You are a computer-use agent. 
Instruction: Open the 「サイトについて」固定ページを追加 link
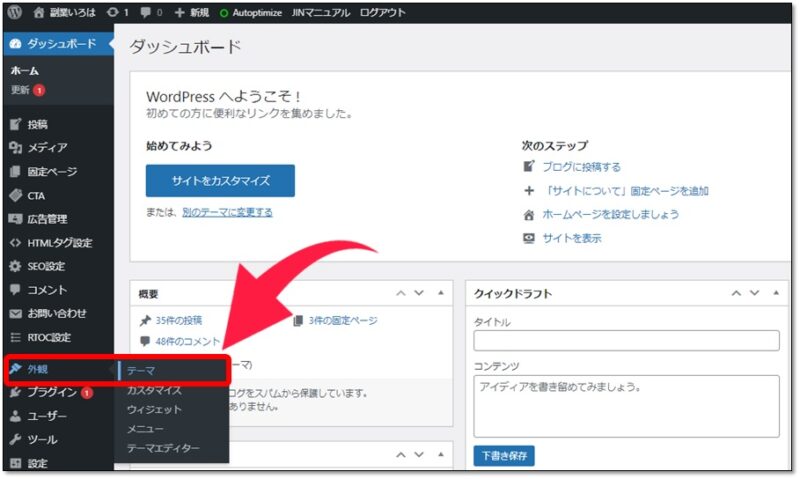click(x=626, y=191)
